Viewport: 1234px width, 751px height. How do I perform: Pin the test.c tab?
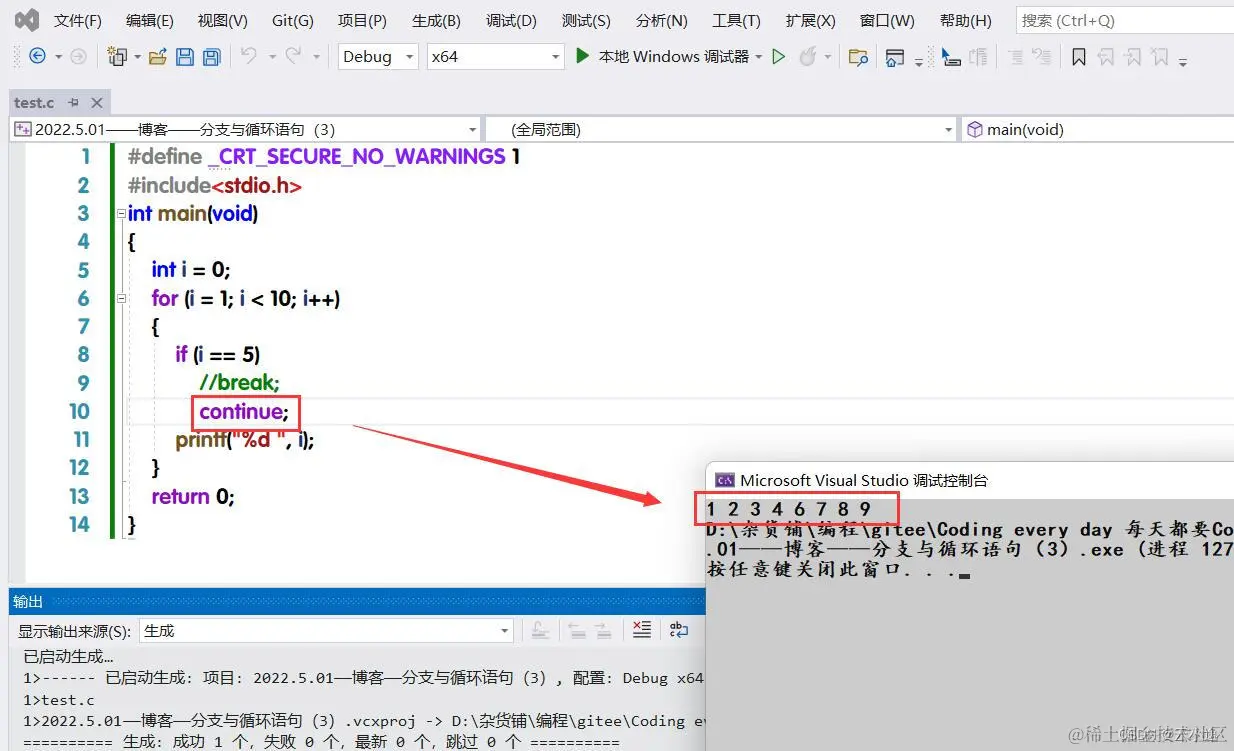[x=74, y=102]
